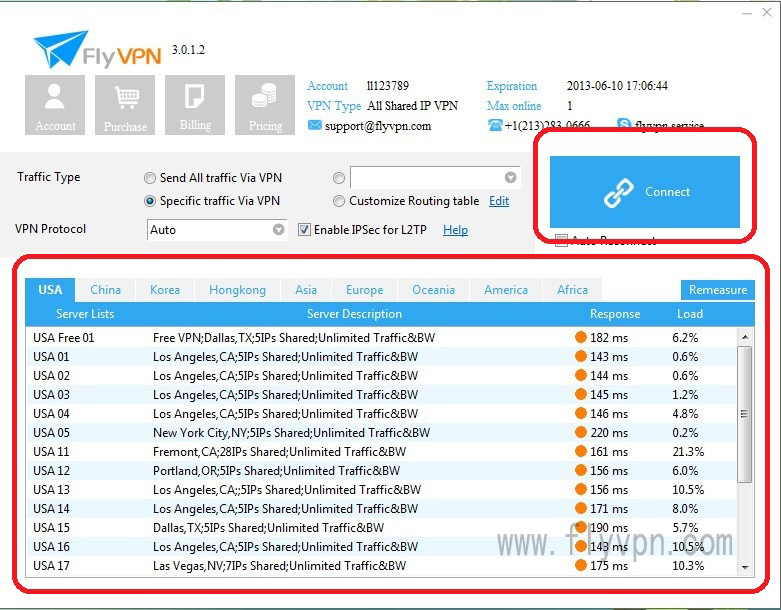
Task: Select USA 05 New York City server
Action: pos(381,432)
